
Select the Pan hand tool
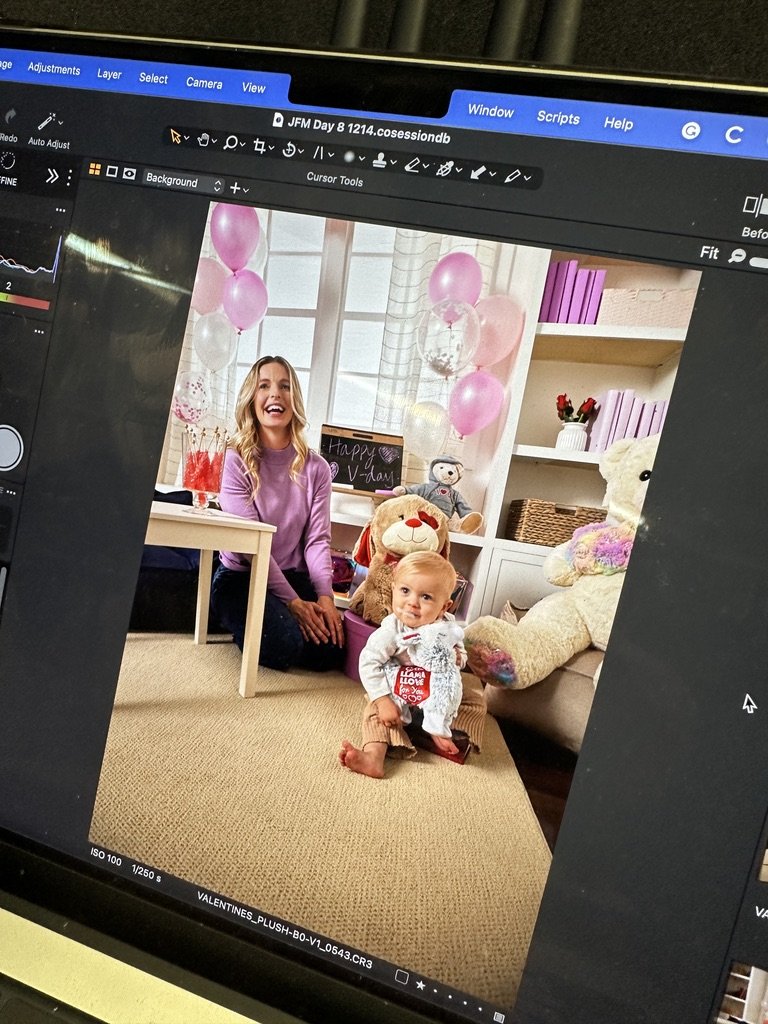tap(203, 139)
